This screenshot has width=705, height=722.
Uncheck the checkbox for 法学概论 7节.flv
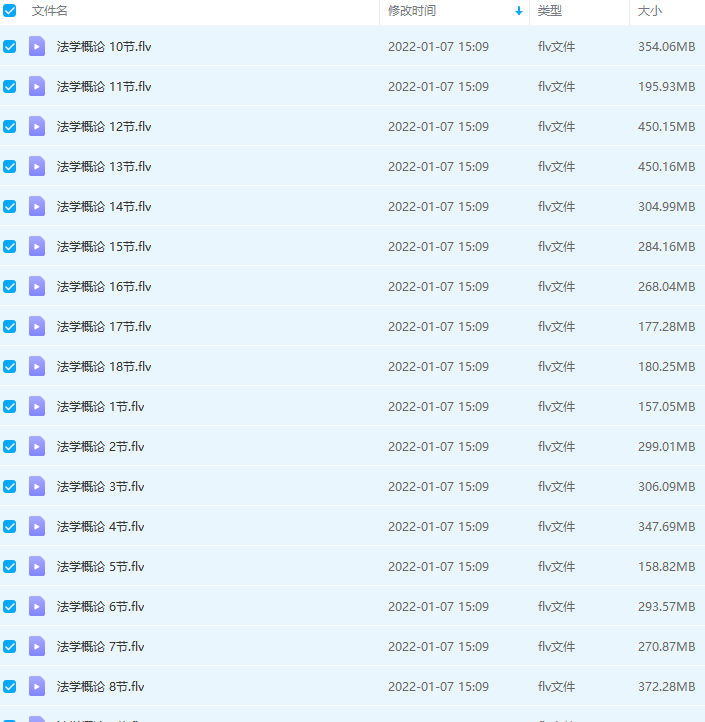10,647
